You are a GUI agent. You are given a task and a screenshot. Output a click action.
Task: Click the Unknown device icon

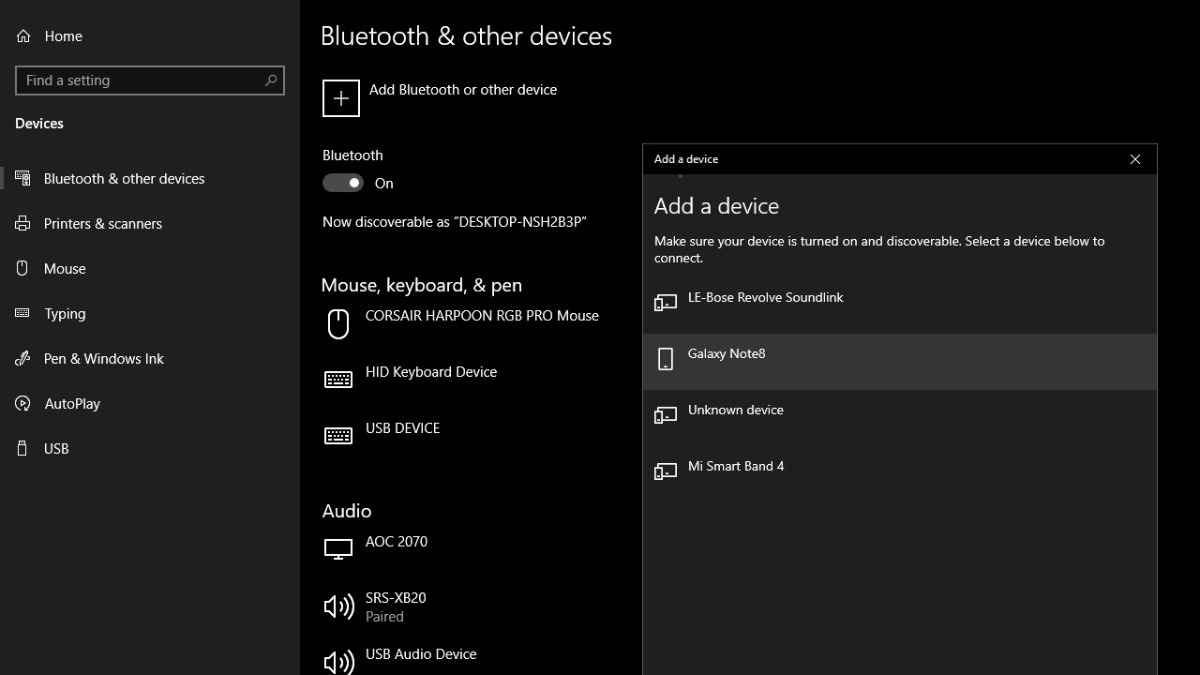click(666, 415)
